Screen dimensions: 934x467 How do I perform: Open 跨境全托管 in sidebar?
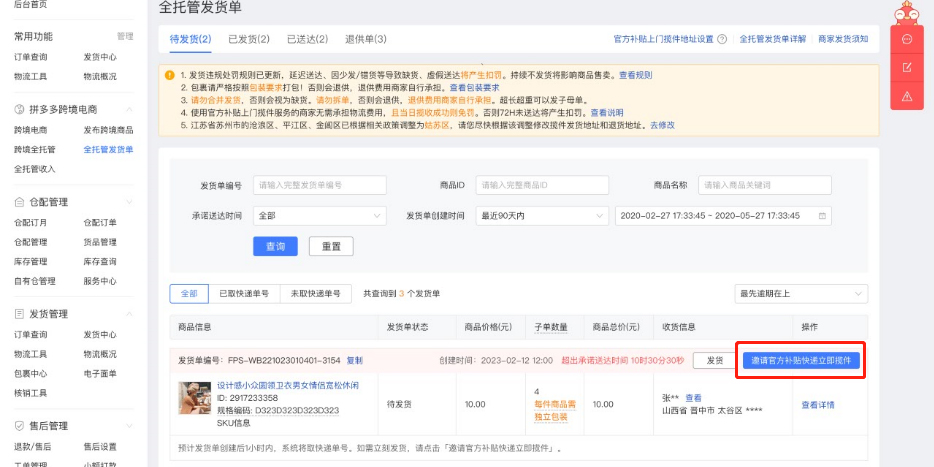(x=35, y=150)
